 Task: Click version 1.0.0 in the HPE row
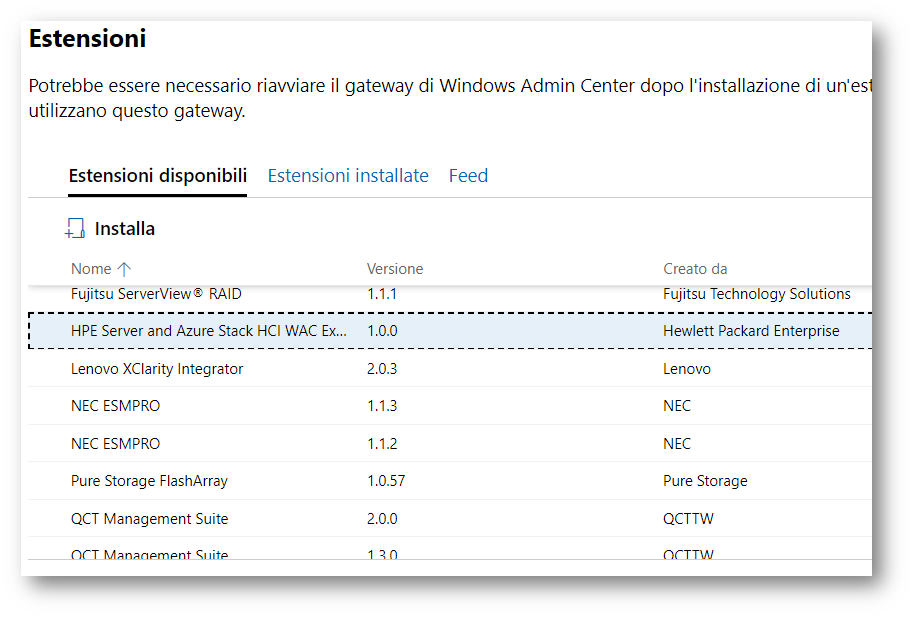[382, 331]
